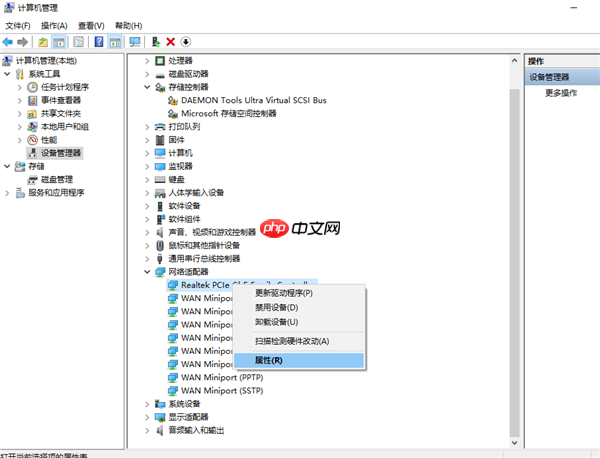This screenshot has width=600, height=458.
Task: Open the 帮助(H) menu
Action: [x=129, y=26]
